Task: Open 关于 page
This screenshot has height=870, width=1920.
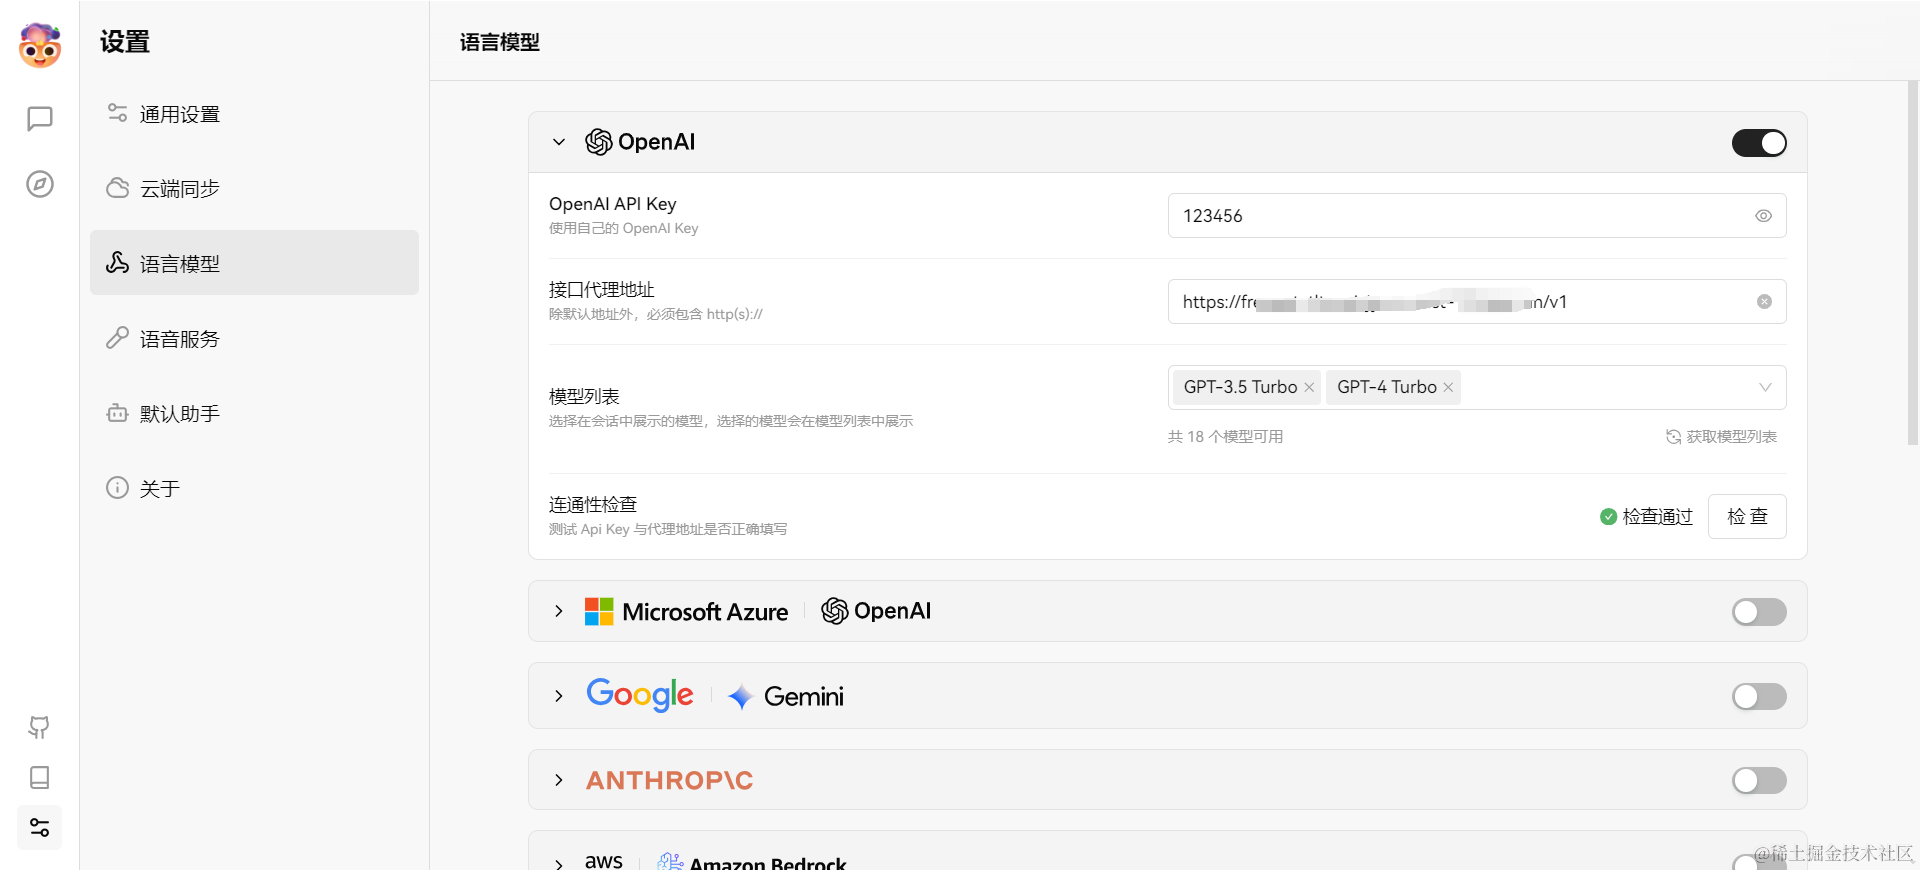Action: point(254,488)
